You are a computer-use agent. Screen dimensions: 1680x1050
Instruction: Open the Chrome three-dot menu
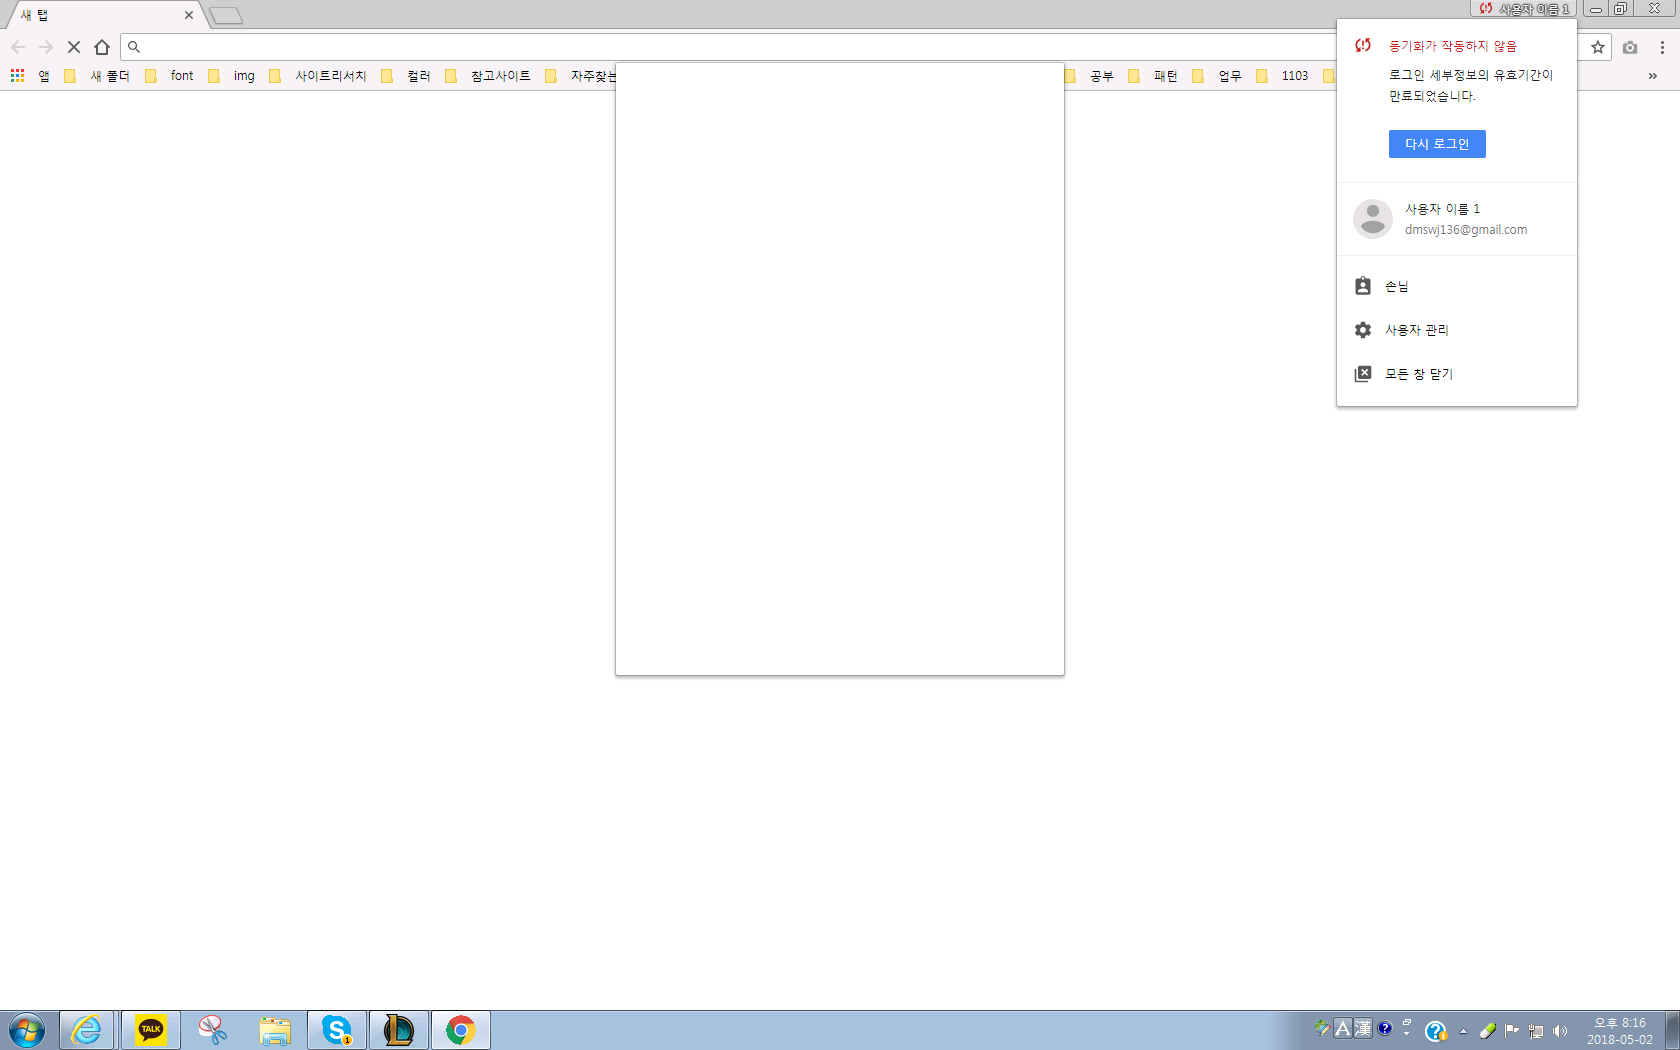[1662, 47]
